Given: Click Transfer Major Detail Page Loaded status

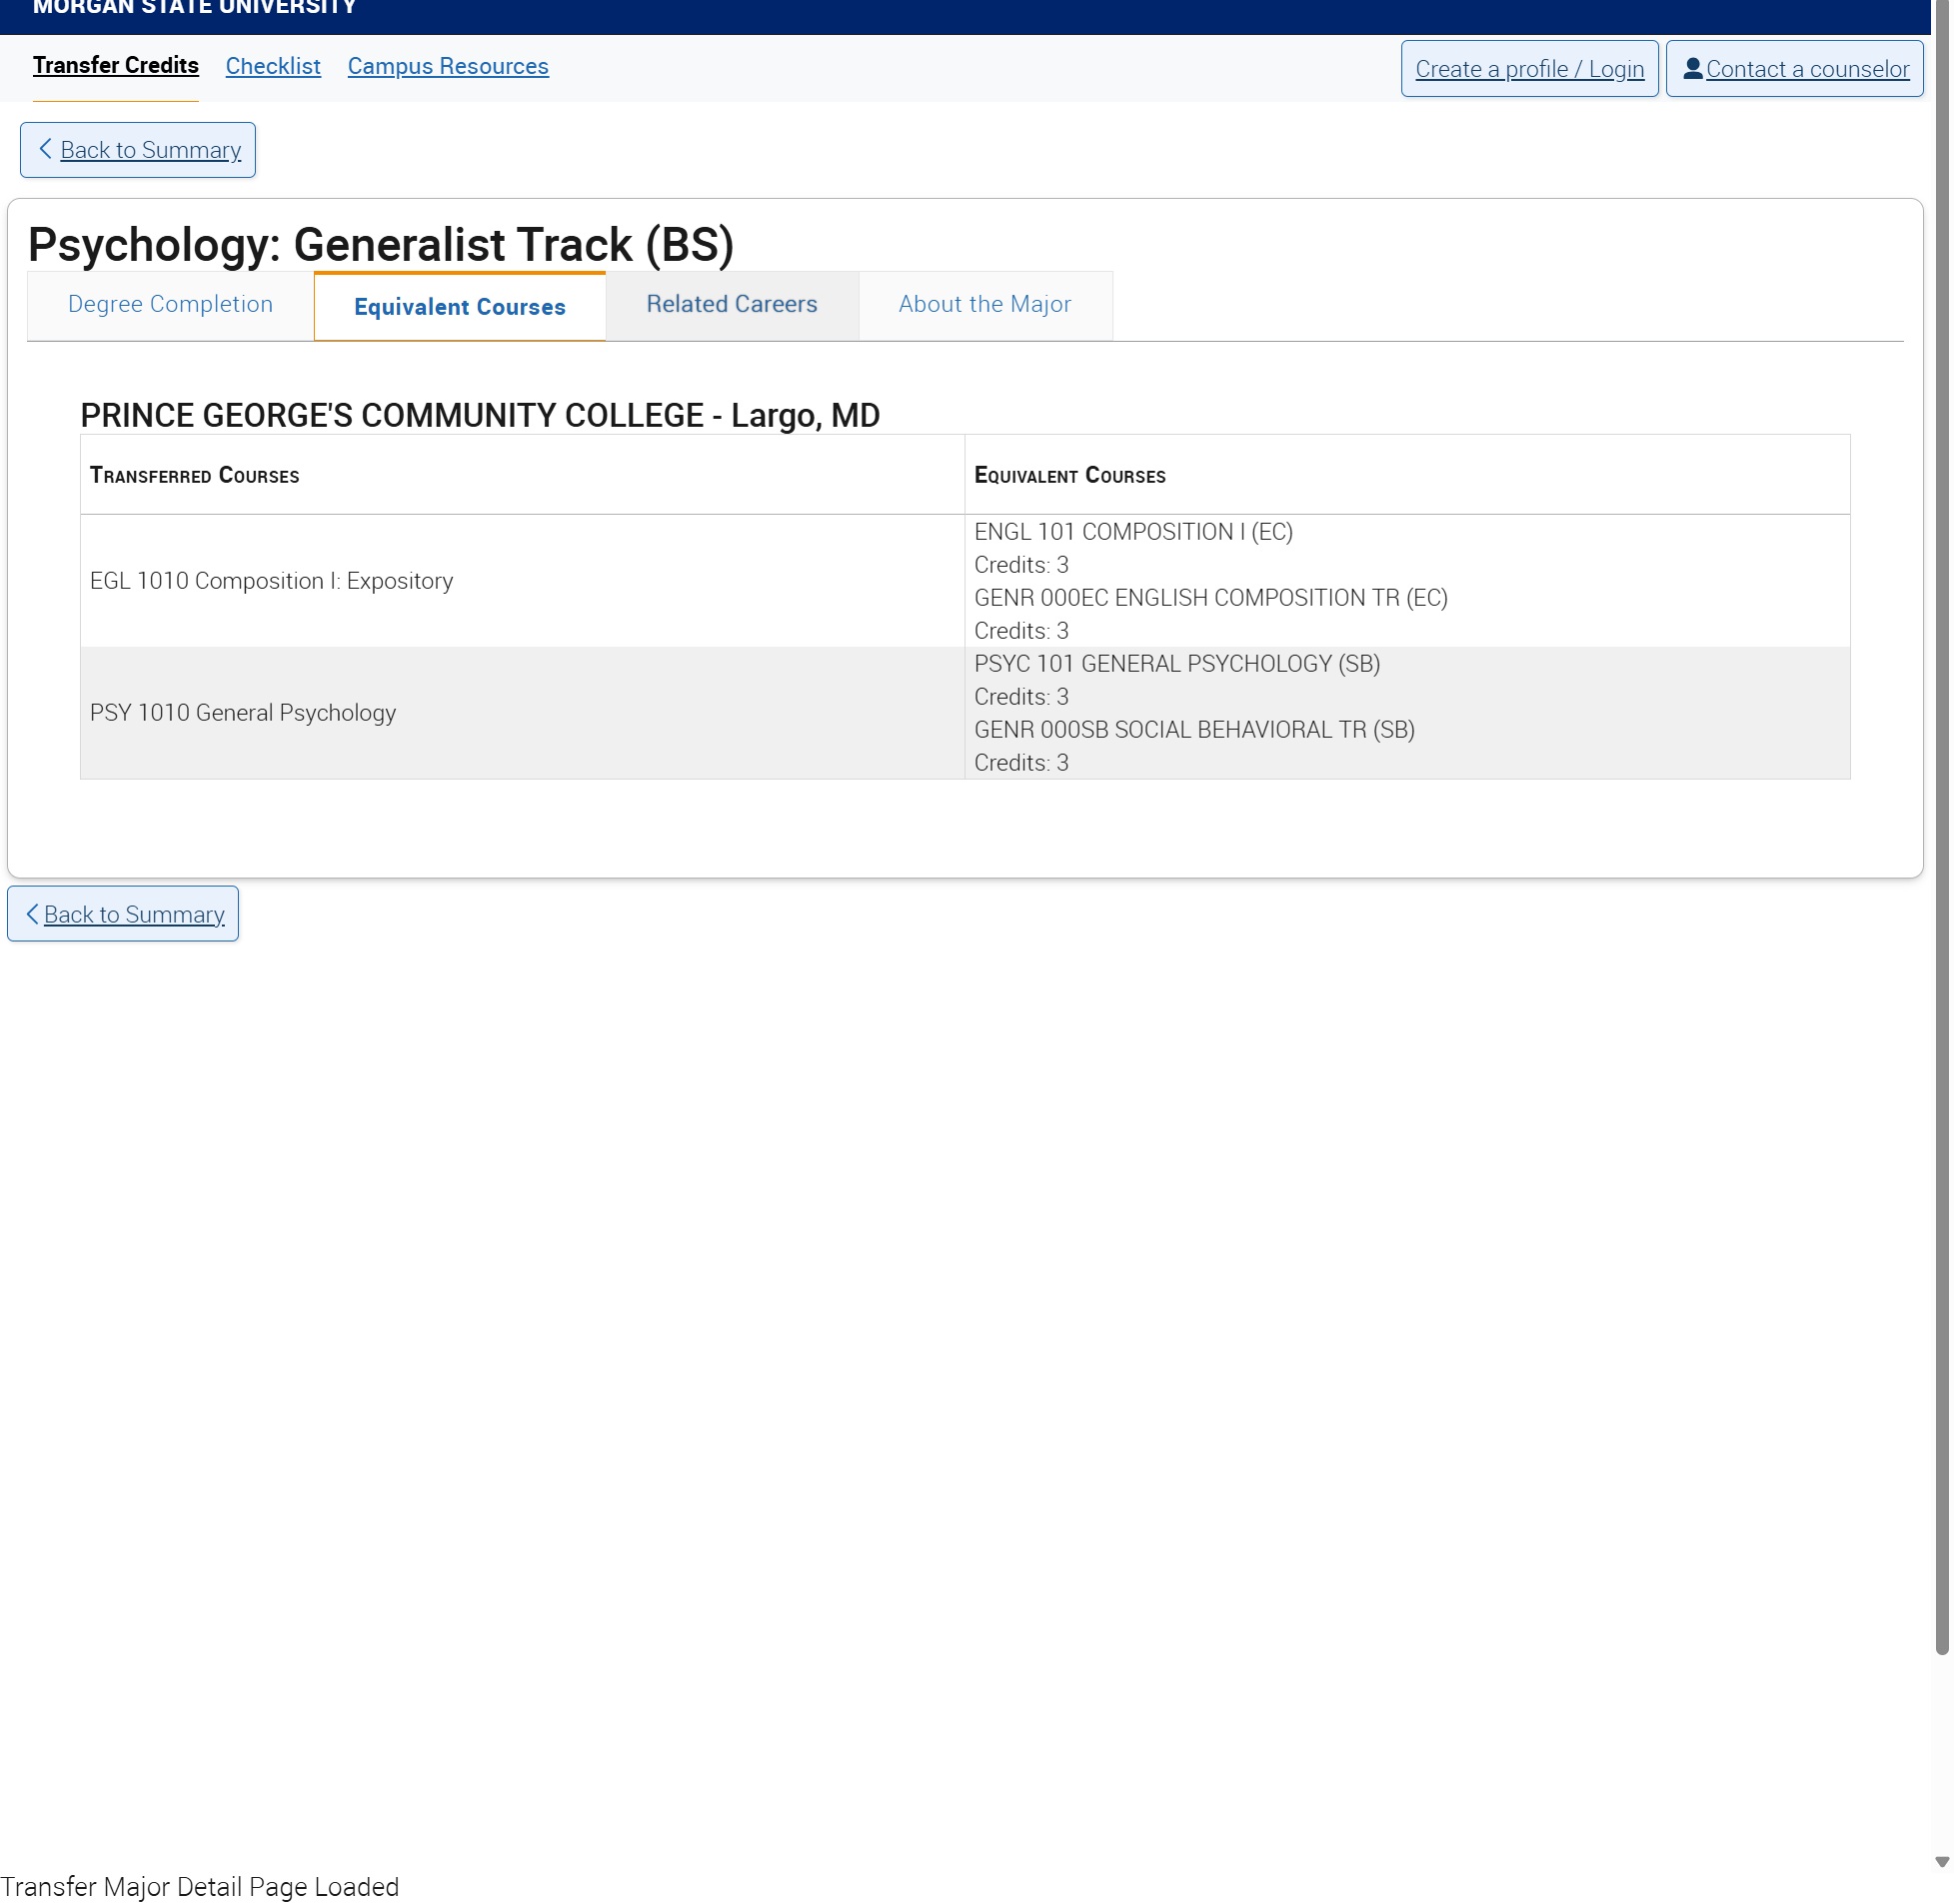Looking at the screenshot, I should 199,1887.
